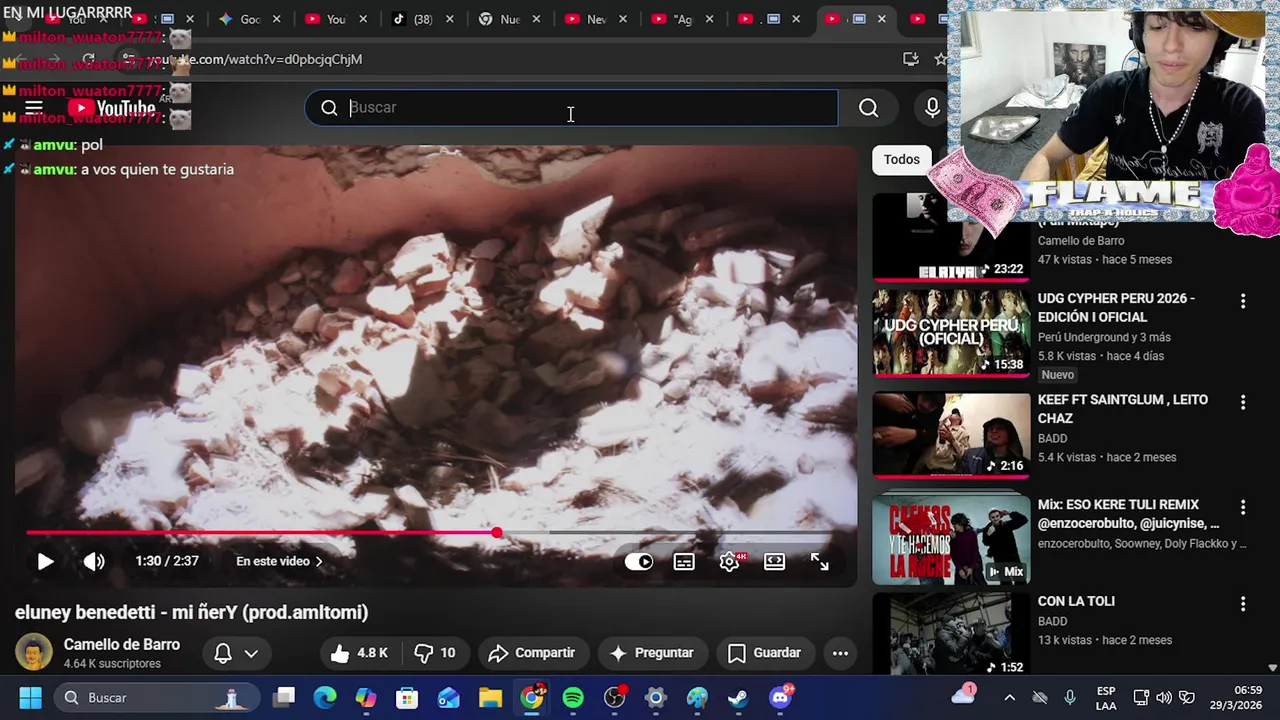
Task: Start voice search with microphone icon
Action: click(x=932, y=108)
